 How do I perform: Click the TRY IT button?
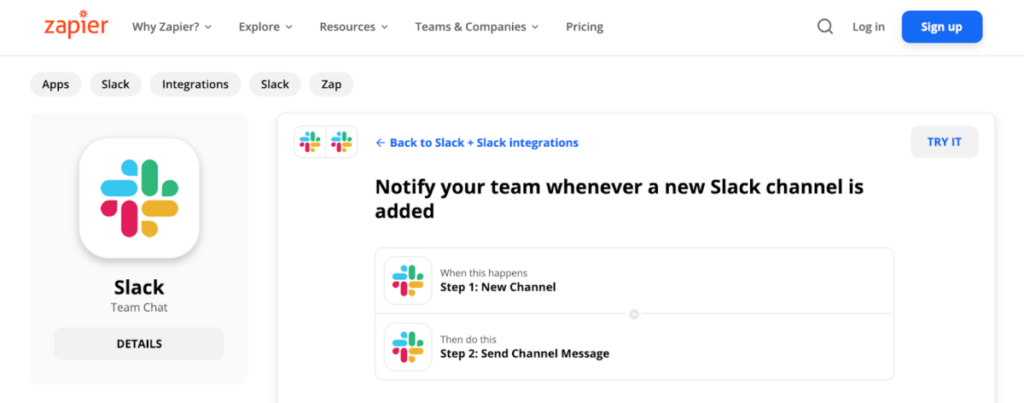[944, 142]
